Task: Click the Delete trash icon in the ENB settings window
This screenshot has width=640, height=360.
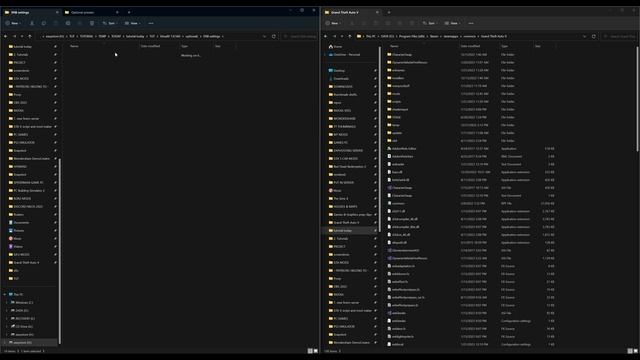Action: 92,23
